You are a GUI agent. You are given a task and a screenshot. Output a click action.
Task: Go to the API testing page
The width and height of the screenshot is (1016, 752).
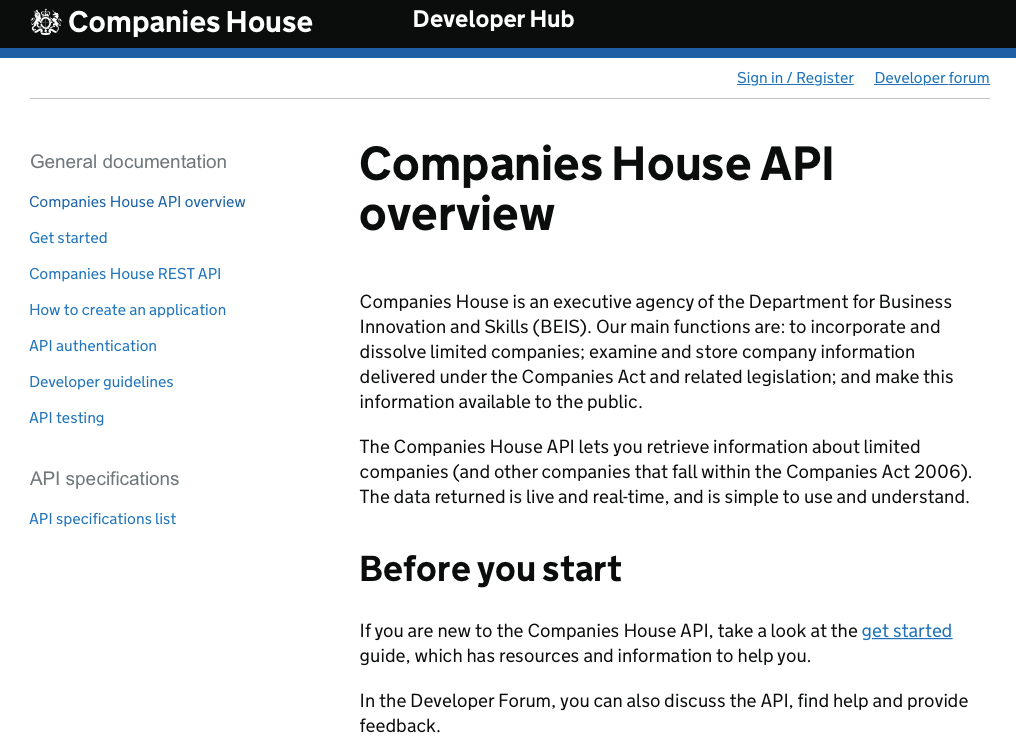click(x=67, y=418)
